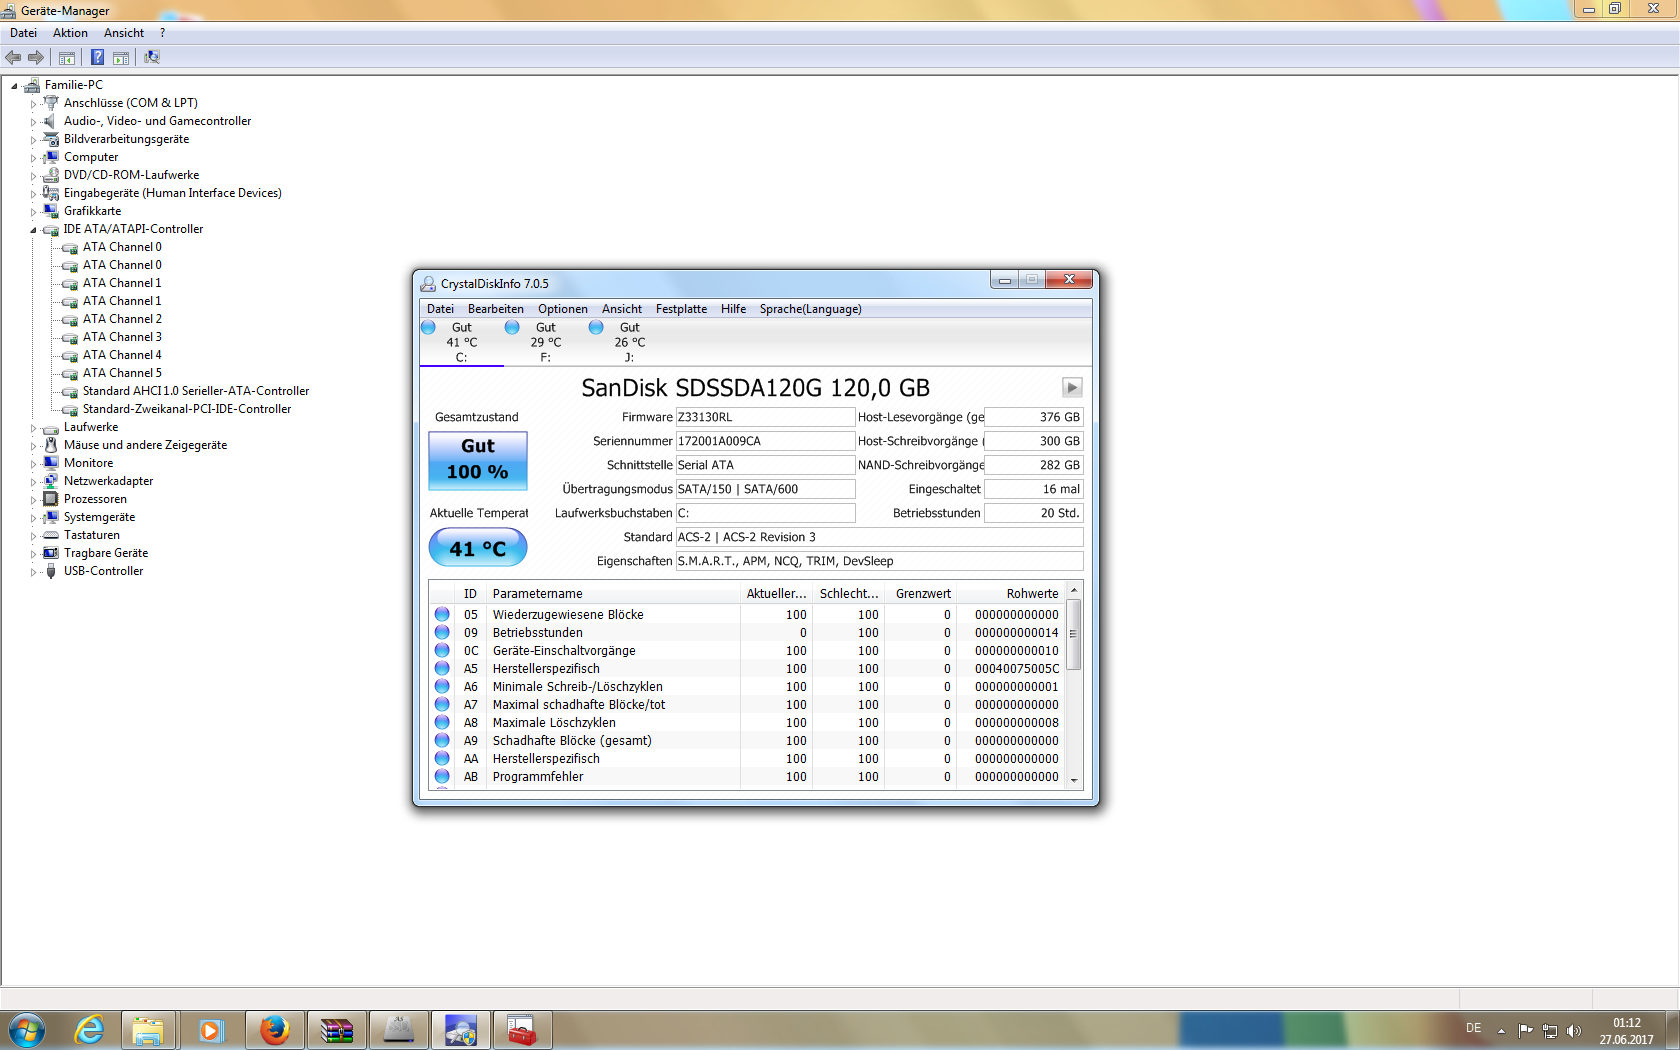The height and width of the screenshot is (1050, 1680).
Task: Open Festplatte menu in CrystalDiskInfo
Action: click(681, 309)
